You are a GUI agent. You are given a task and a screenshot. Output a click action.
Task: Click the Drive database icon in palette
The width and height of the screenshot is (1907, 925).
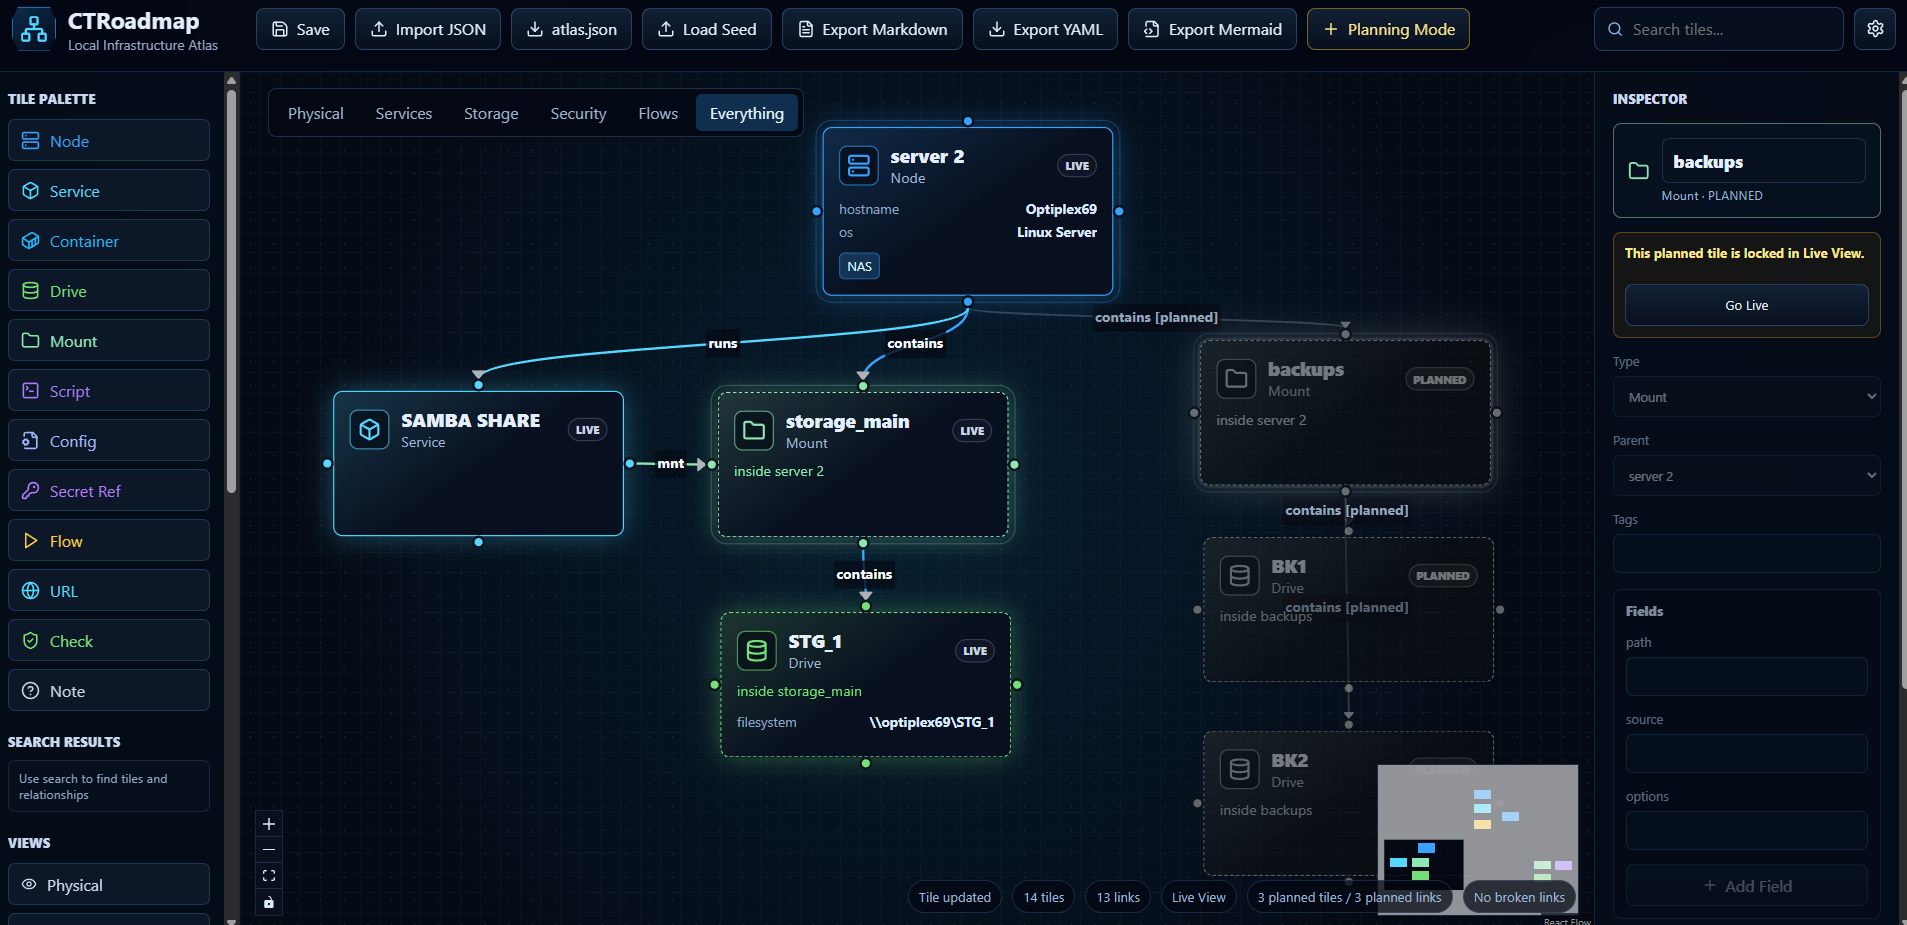pyautogui.click(x=31, y=291)
